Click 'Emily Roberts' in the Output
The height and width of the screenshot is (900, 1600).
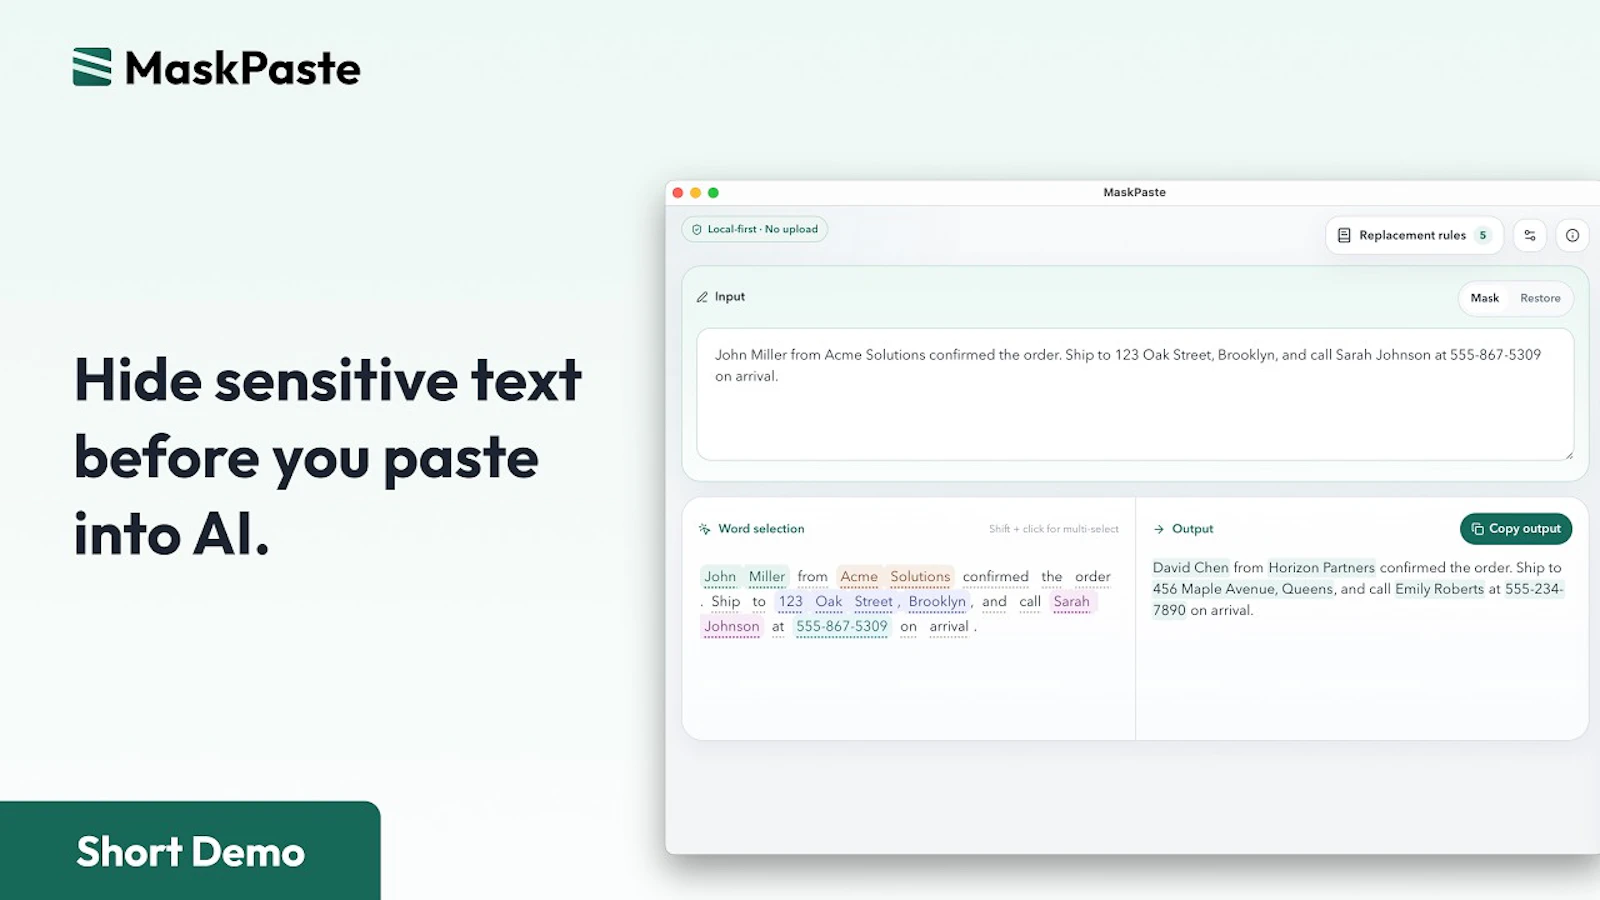1439,589
